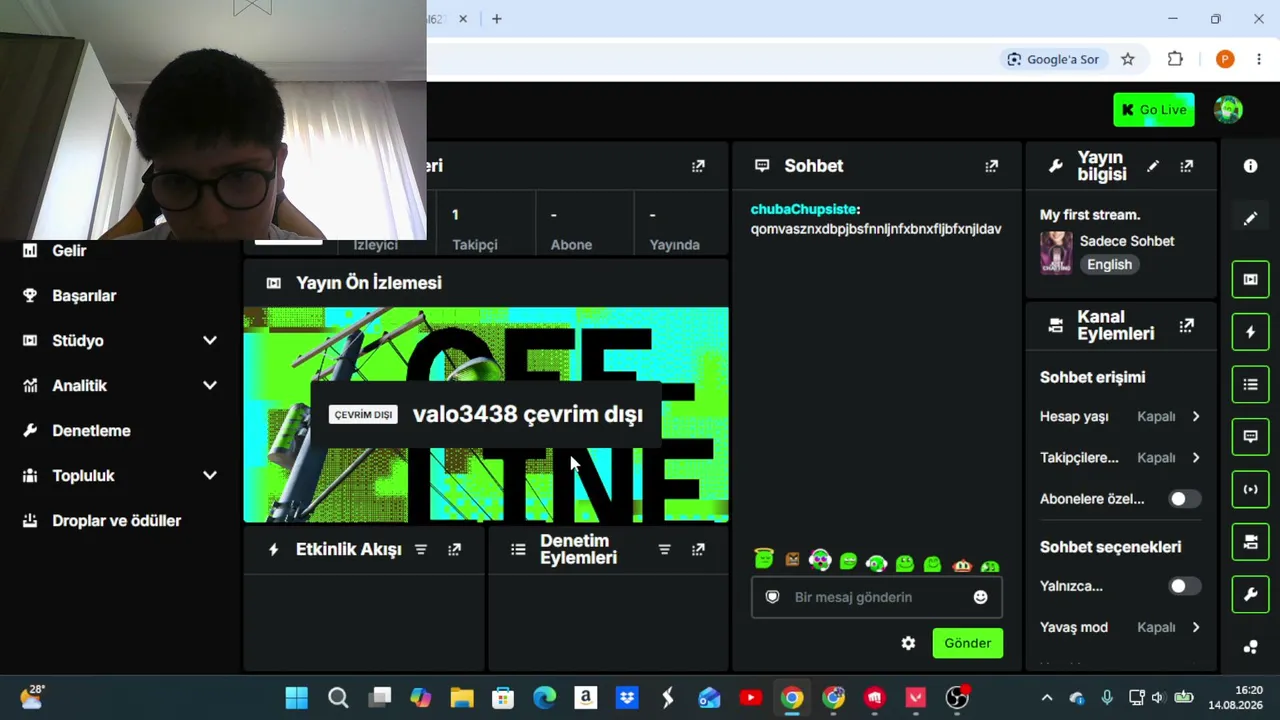Pick the green emote wearing white headphones
This screenshot has height=720, width=1280.
tap(876, 563)
